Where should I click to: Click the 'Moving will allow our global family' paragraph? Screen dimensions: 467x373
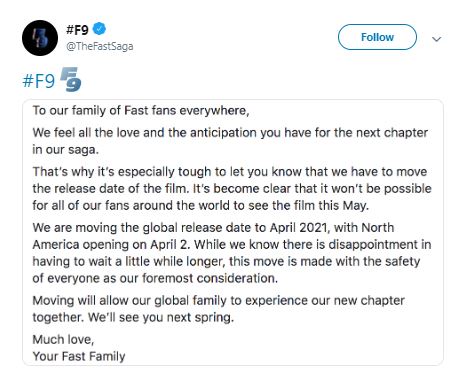tap(219, 309)
